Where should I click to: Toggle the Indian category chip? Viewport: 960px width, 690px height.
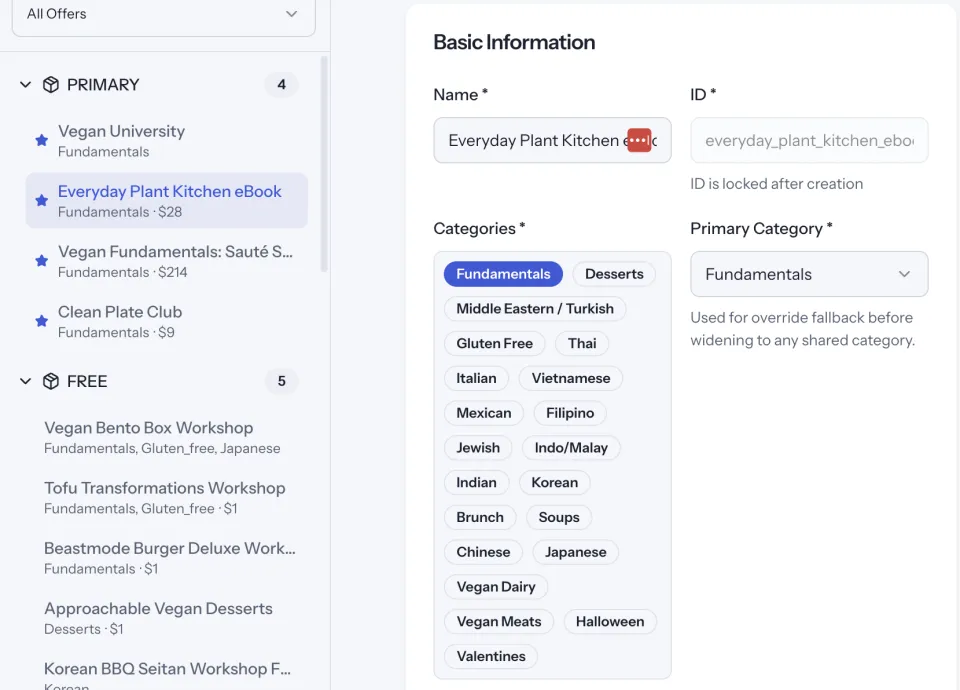click(x=476, y=482)
